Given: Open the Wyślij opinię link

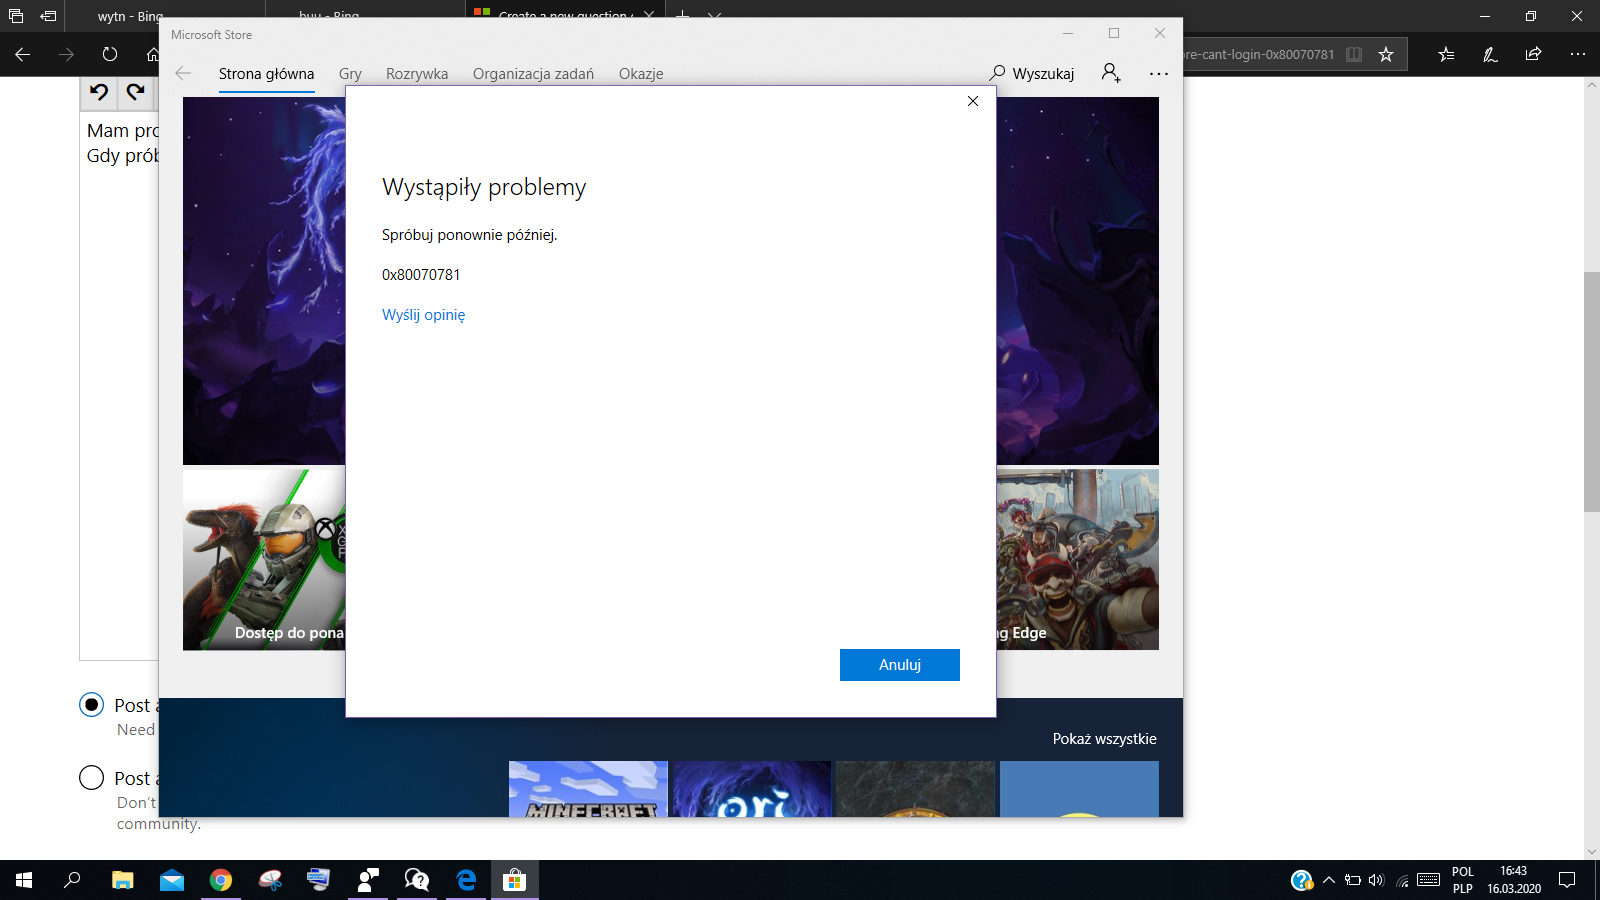Looking at the screenshot, I should click(x=423, y=314).
